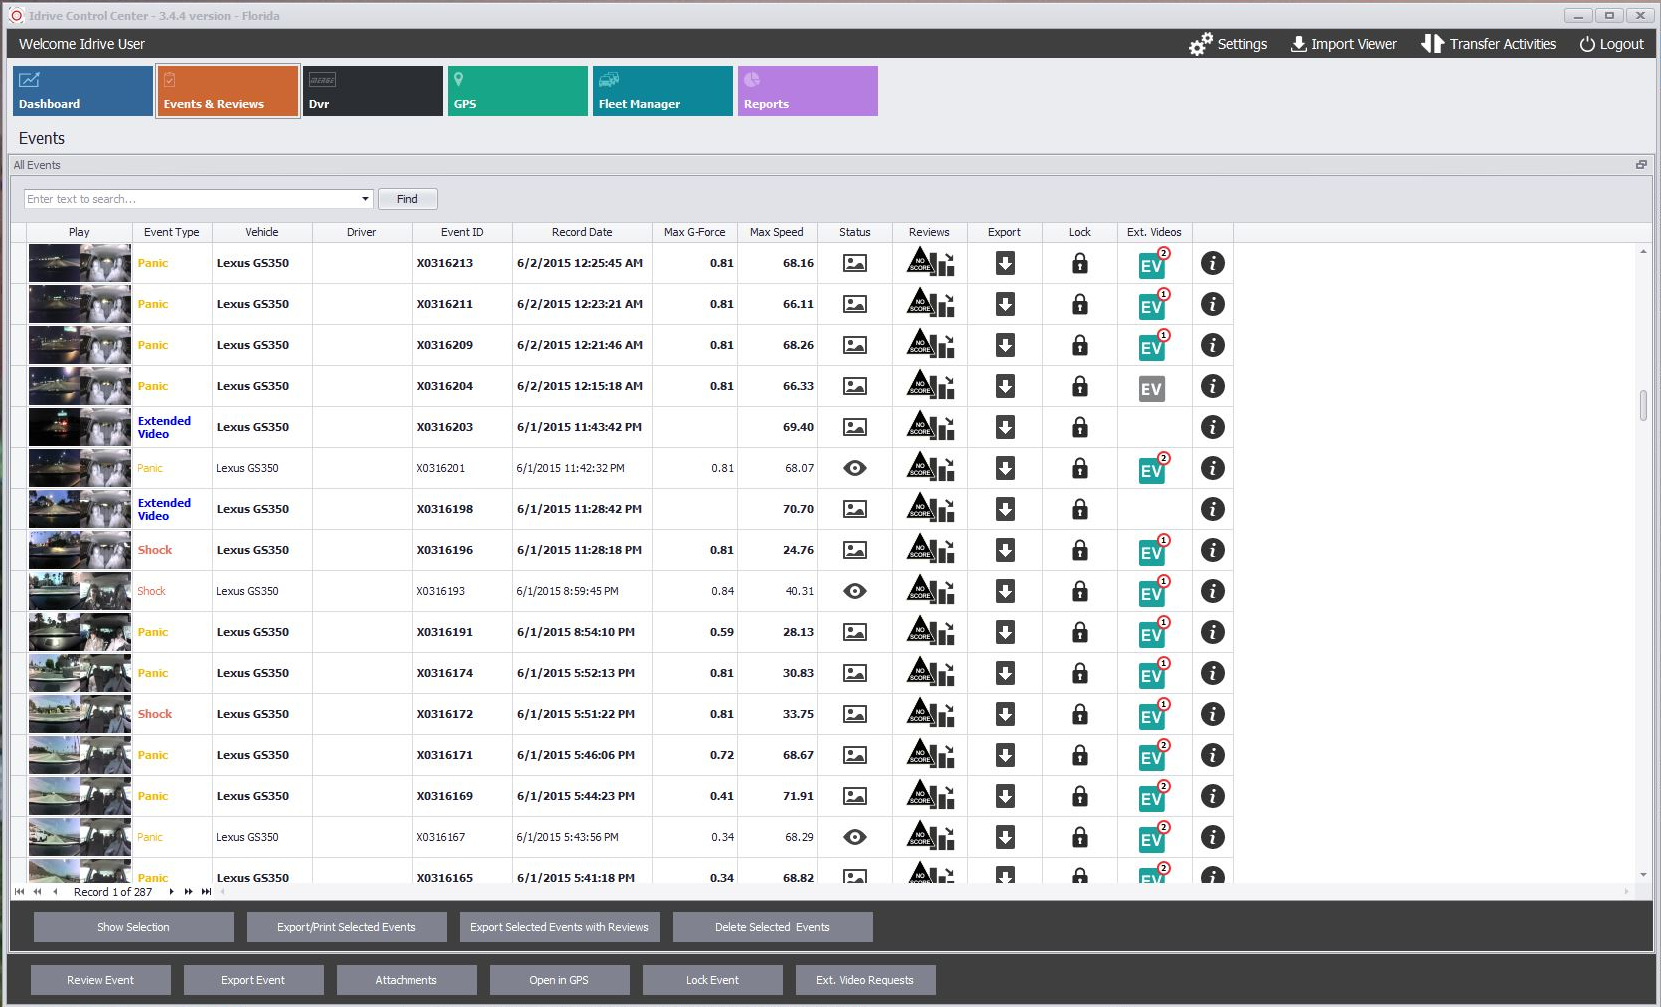This screenshot has height=1007, width=1661.
Task: Click status image icon for event X0316171
Action: pos(854,755)
